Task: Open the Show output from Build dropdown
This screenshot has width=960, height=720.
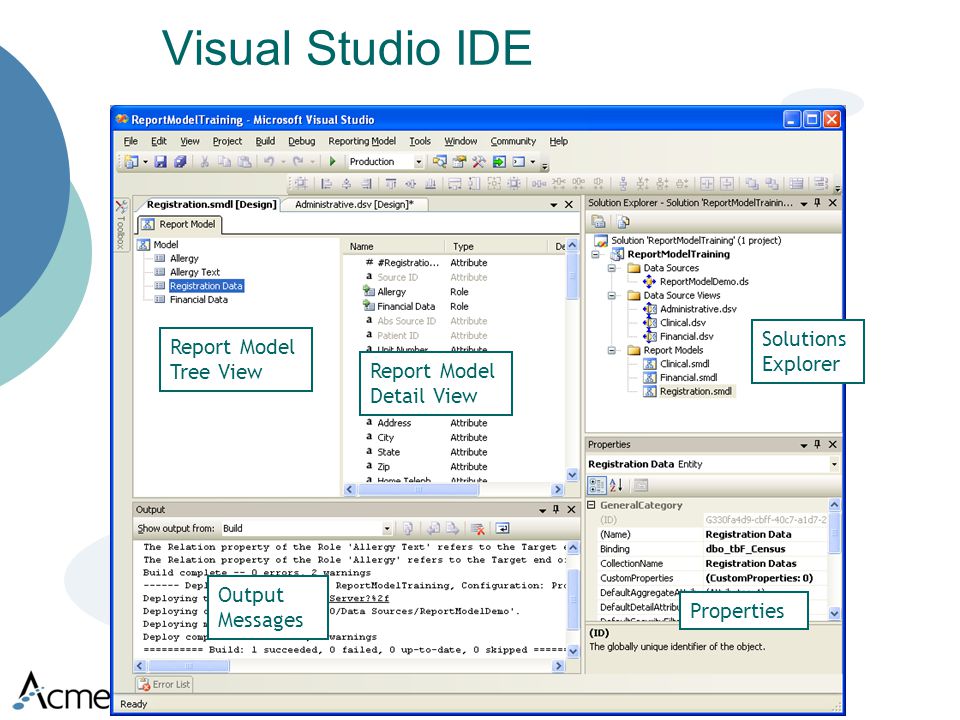Action: click(387, 528)
